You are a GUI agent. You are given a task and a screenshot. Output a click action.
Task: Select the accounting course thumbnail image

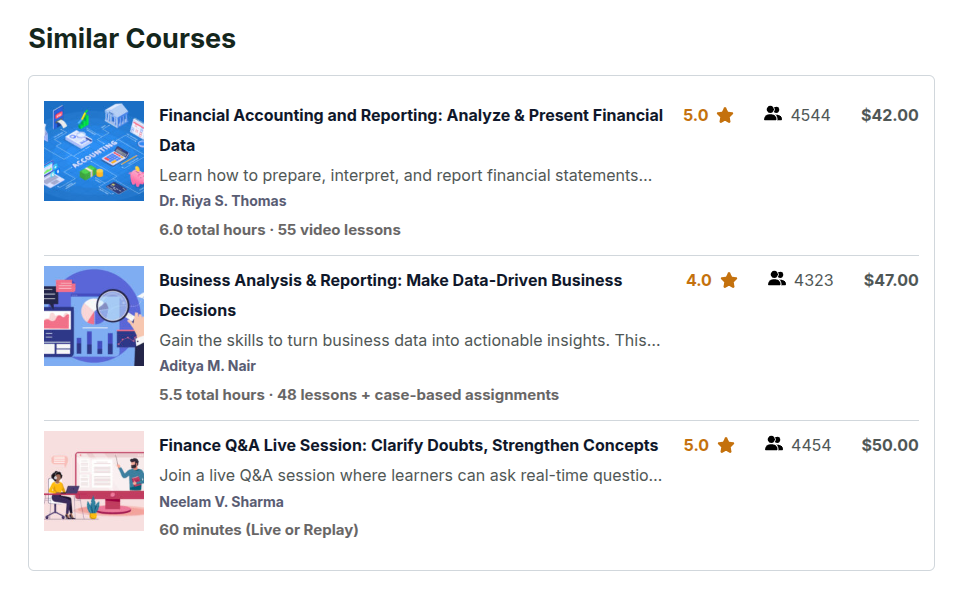[94, 151]
